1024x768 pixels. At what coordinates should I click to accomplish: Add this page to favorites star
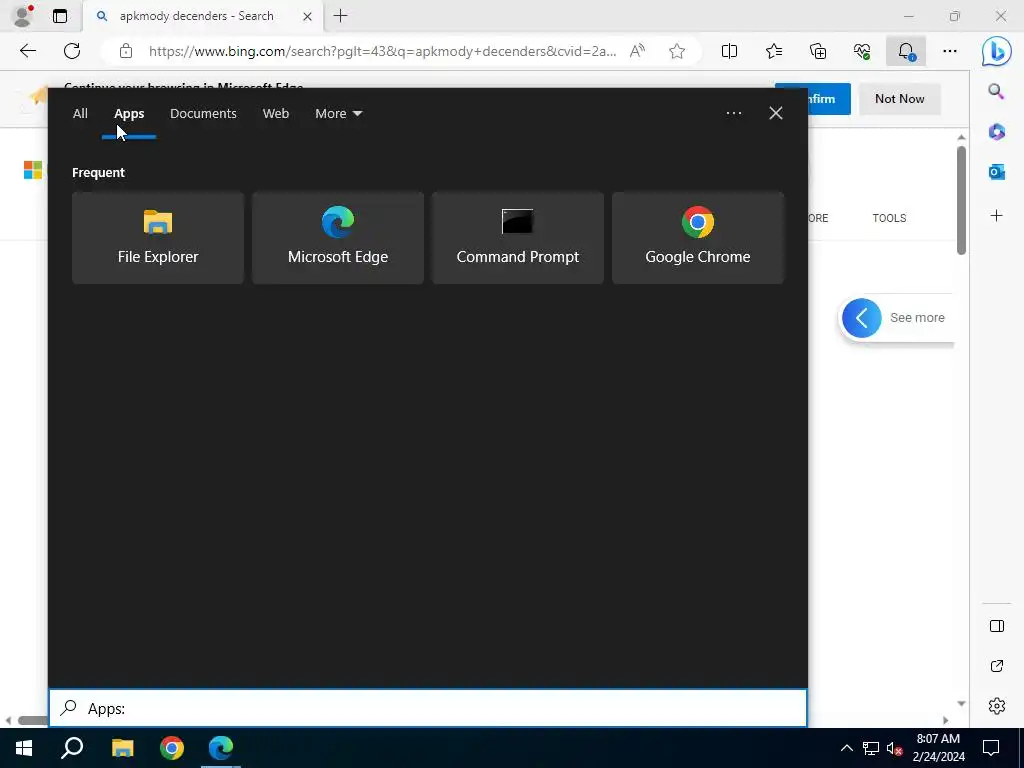point(677,51)
